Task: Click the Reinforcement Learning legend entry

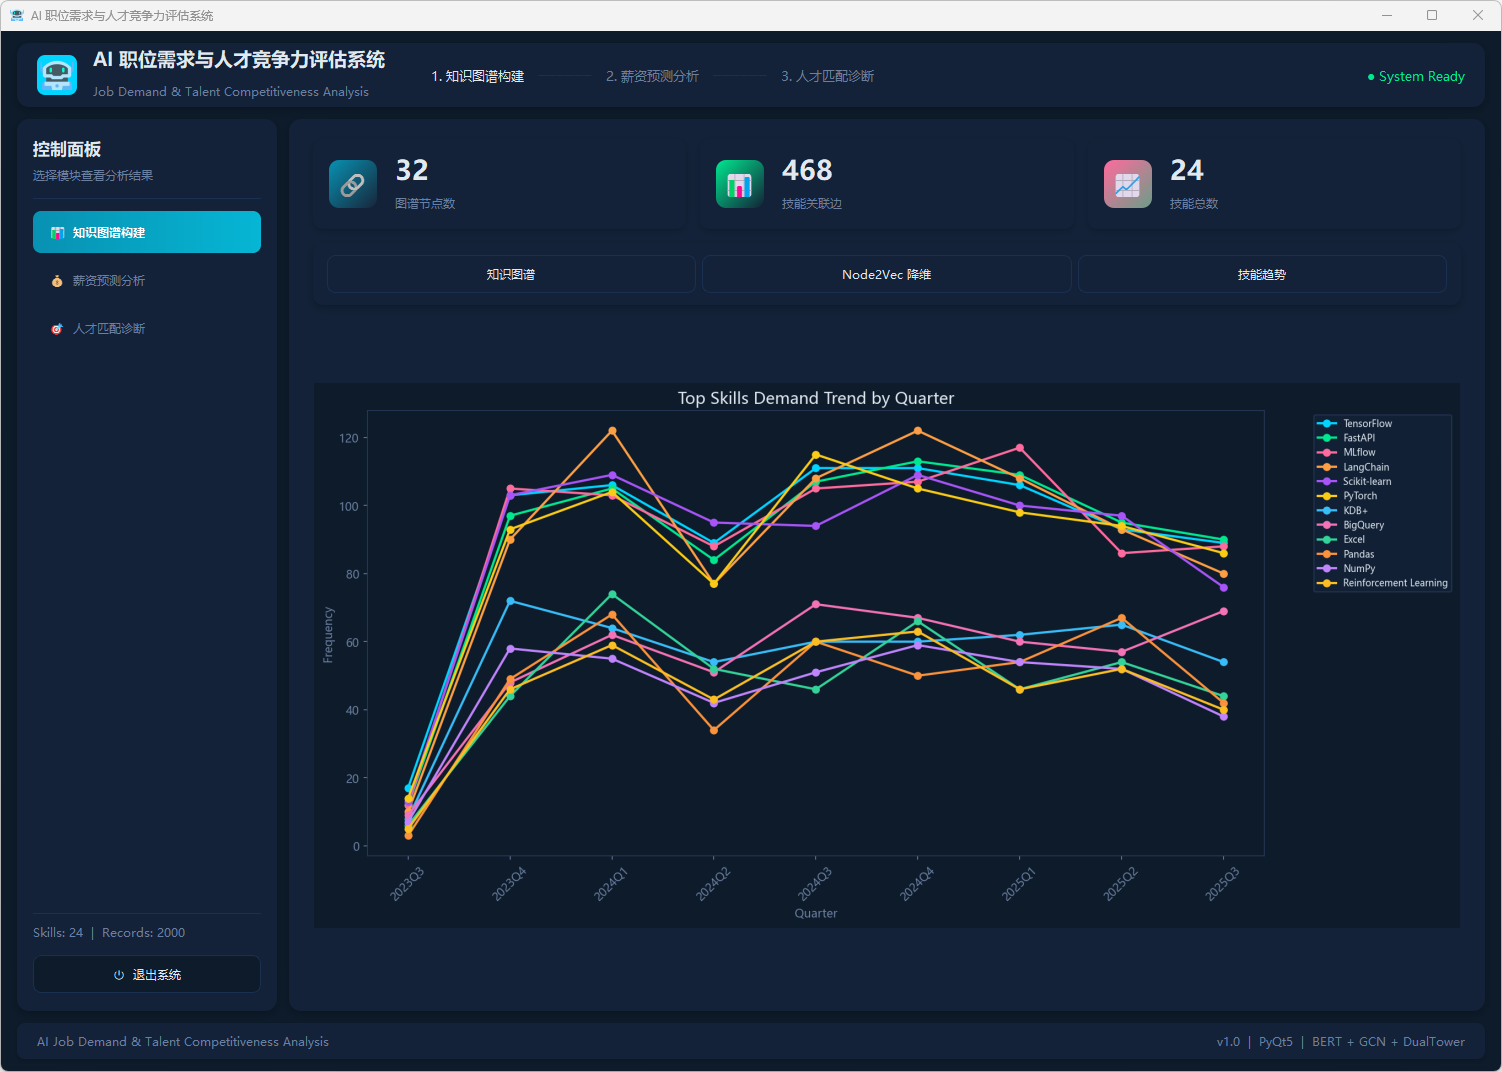Action: [1394, 583]
